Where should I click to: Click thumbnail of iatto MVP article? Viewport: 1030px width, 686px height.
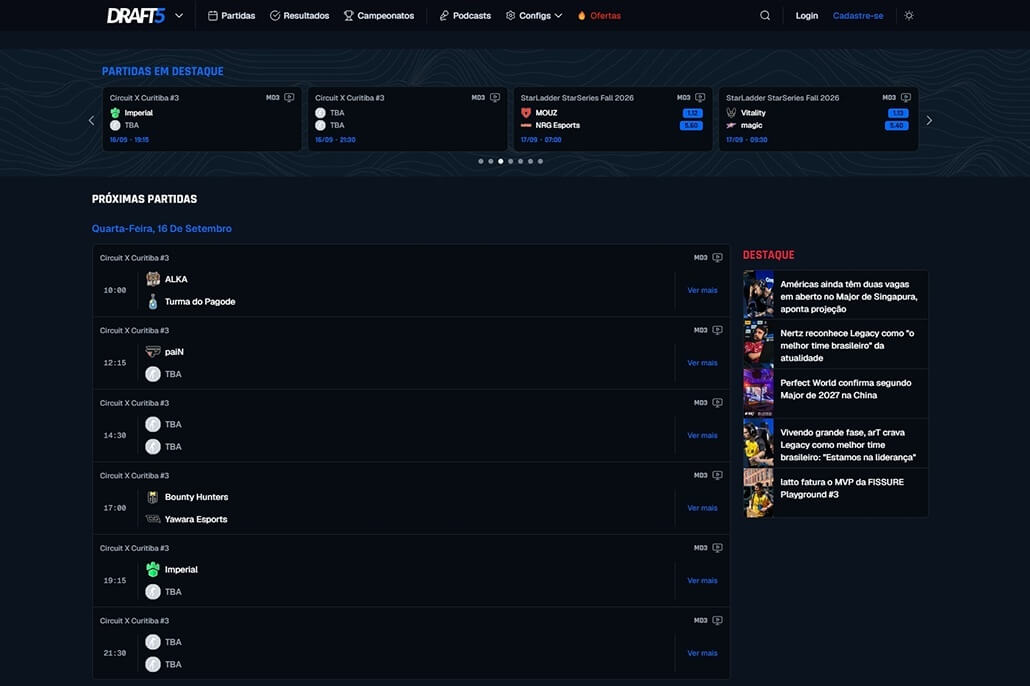click(x=758, y=492)
